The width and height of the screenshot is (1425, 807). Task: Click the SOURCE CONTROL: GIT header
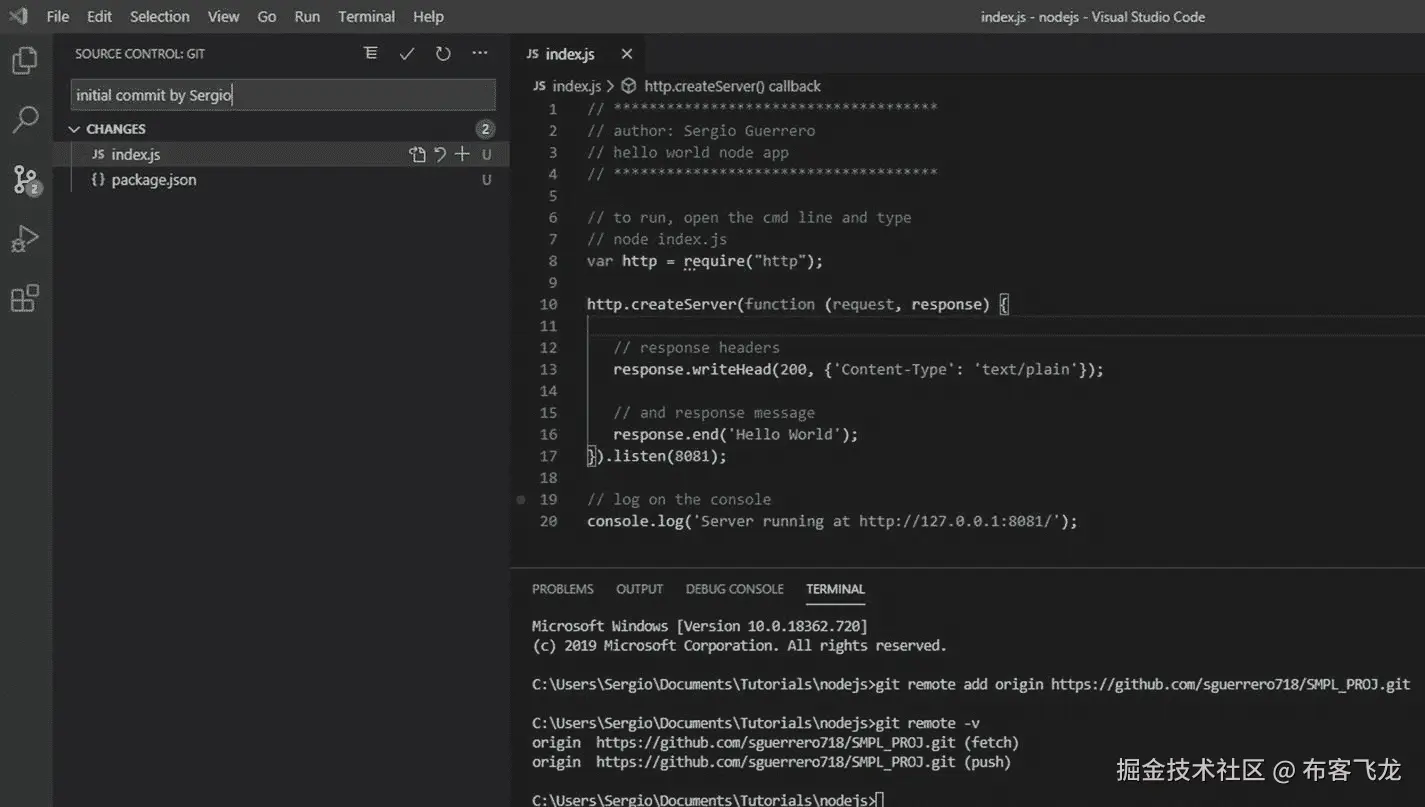click(x=140, y=54)
